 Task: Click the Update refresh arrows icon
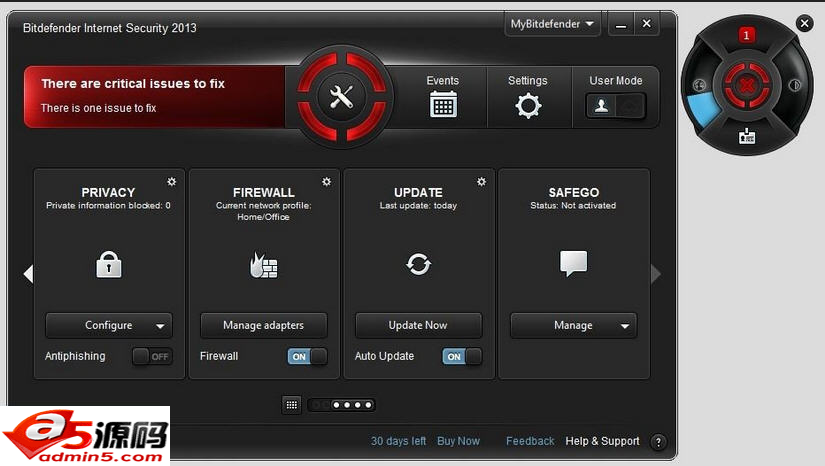[418, 264]
